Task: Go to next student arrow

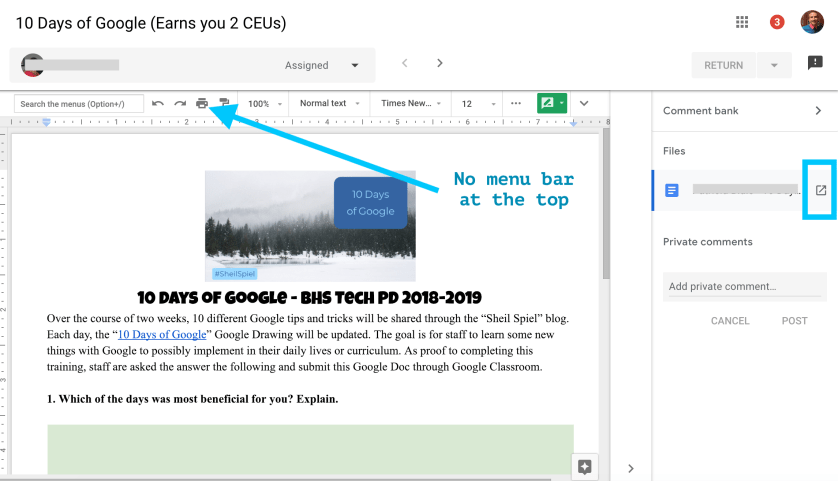Action: coord(440,64)
